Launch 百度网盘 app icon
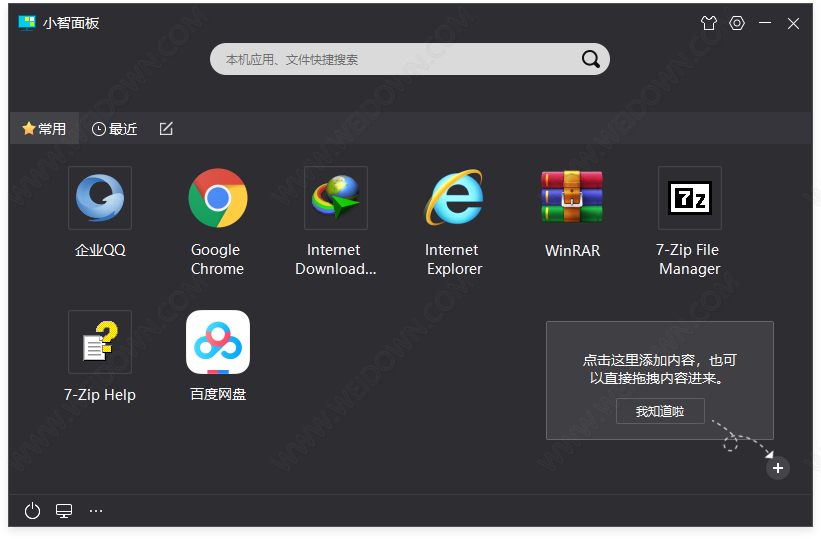Image resolution: width=821 pixels, height=539 pixels. [217, 342]
